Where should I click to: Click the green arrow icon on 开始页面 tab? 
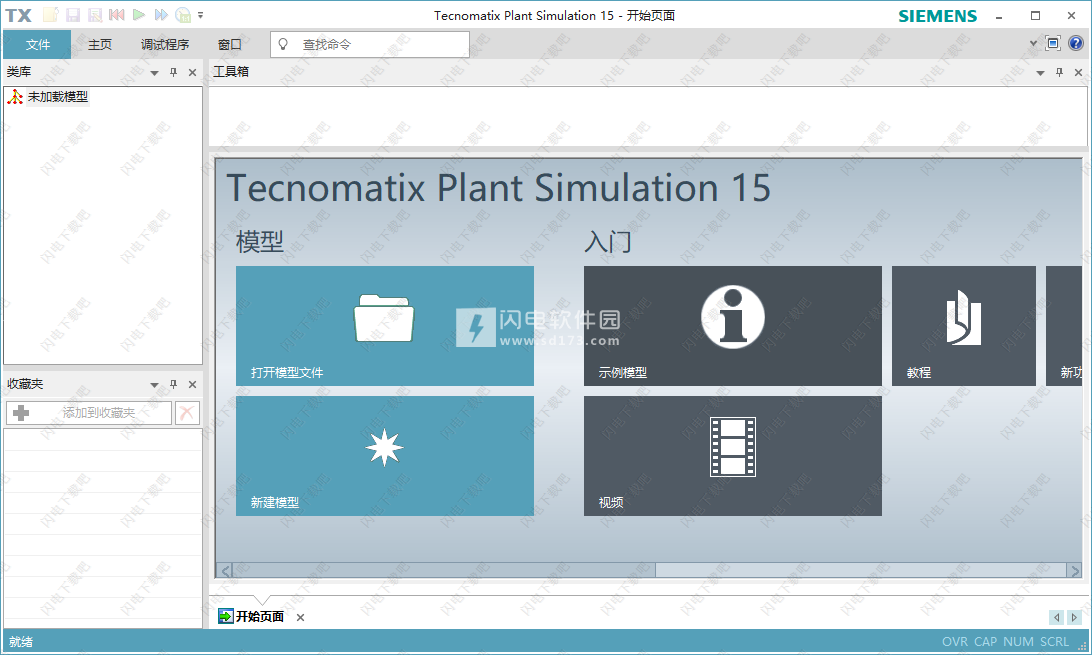point(226,616)
